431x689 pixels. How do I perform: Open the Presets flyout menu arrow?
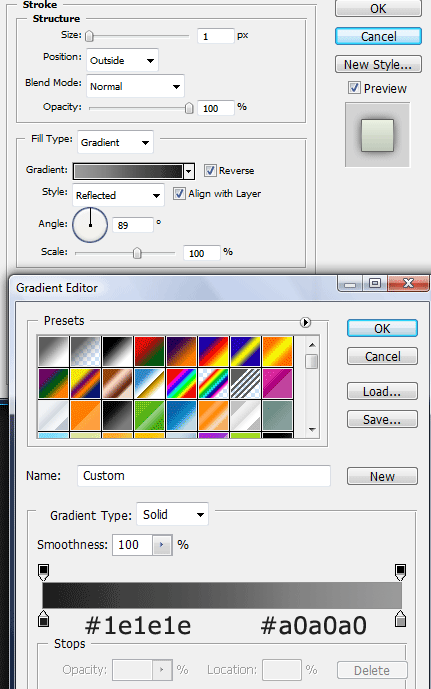305,323
